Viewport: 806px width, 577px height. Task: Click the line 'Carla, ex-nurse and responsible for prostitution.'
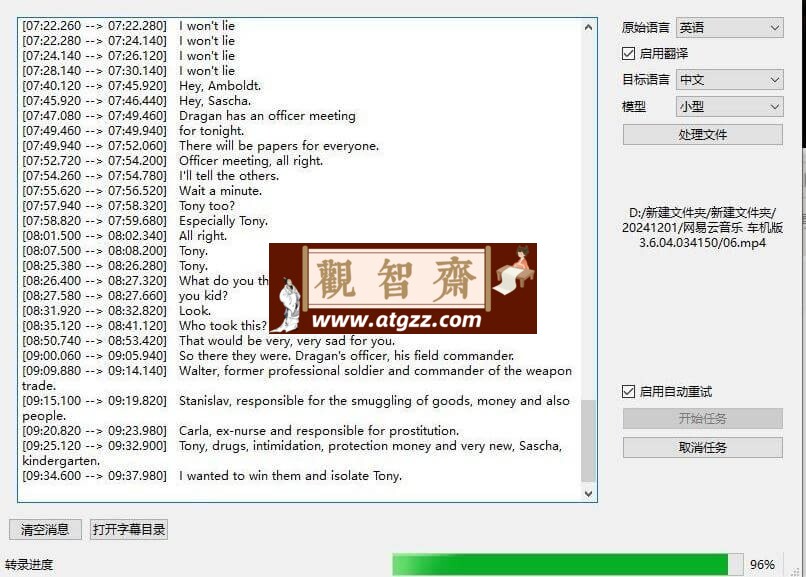(319, 431)
